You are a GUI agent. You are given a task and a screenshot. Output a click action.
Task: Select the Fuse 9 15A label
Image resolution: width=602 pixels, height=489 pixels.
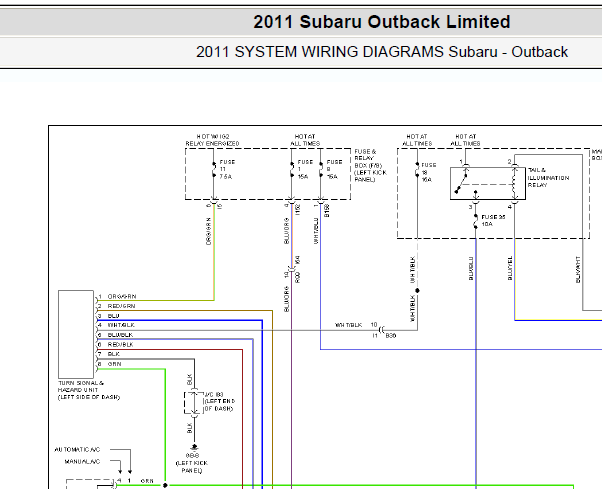coord(334,169)
